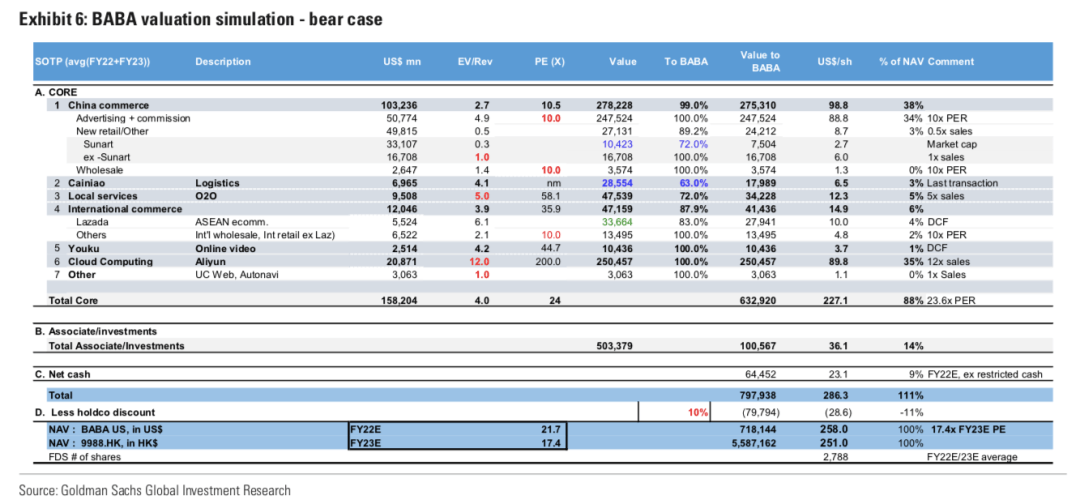Select the 'China commerce' row label
1080x504 pixels.
pyautogui.click(x=108, y=105)
